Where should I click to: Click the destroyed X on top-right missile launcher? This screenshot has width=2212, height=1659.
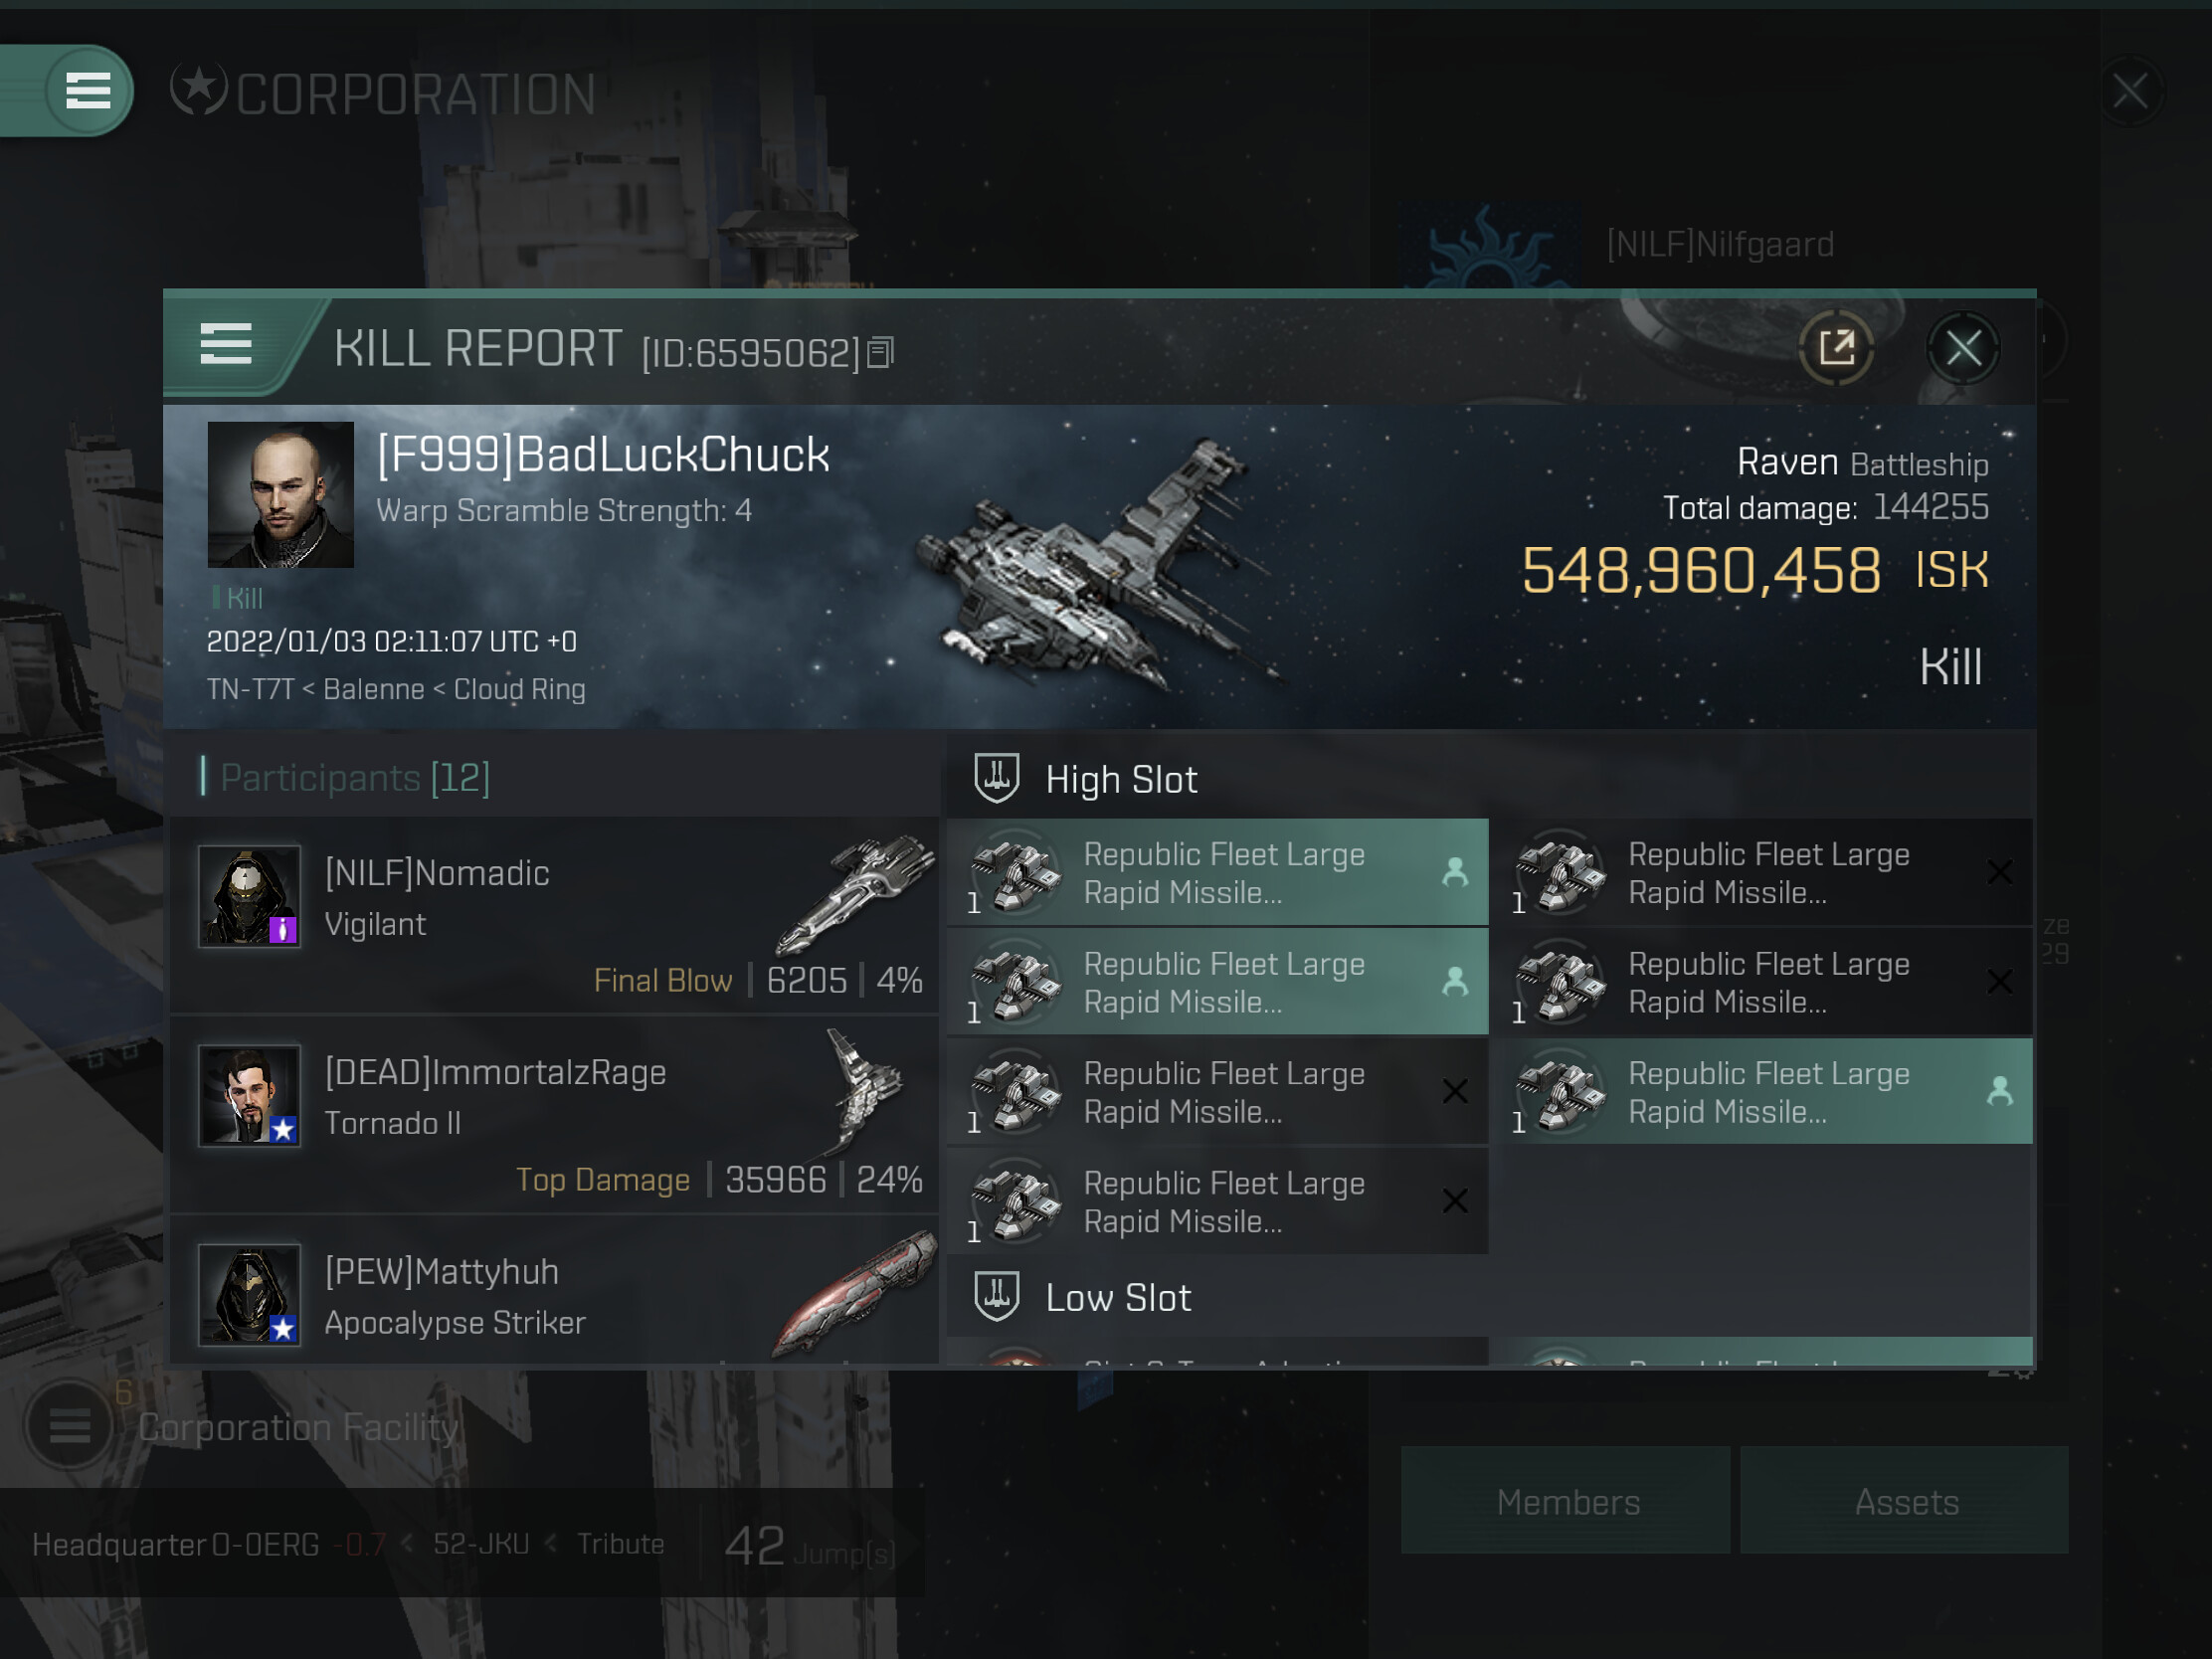coord(1999,872)
